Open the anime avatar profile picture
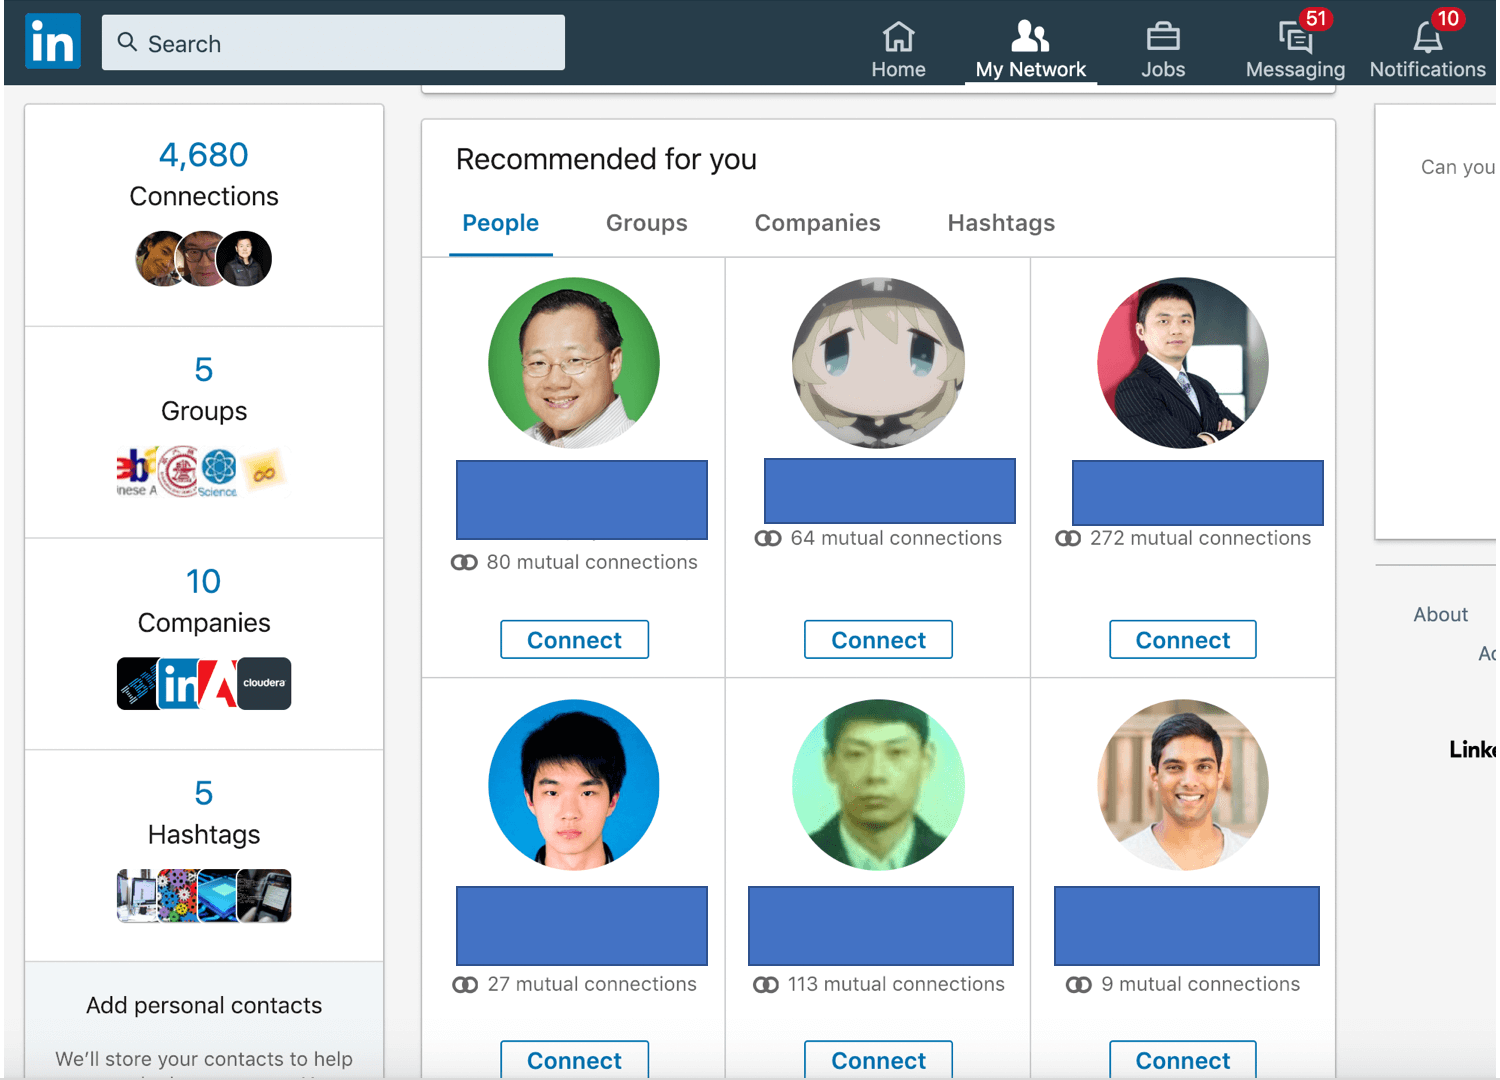The width and height of the screenshot is (1500, 1080). point(878,363)
